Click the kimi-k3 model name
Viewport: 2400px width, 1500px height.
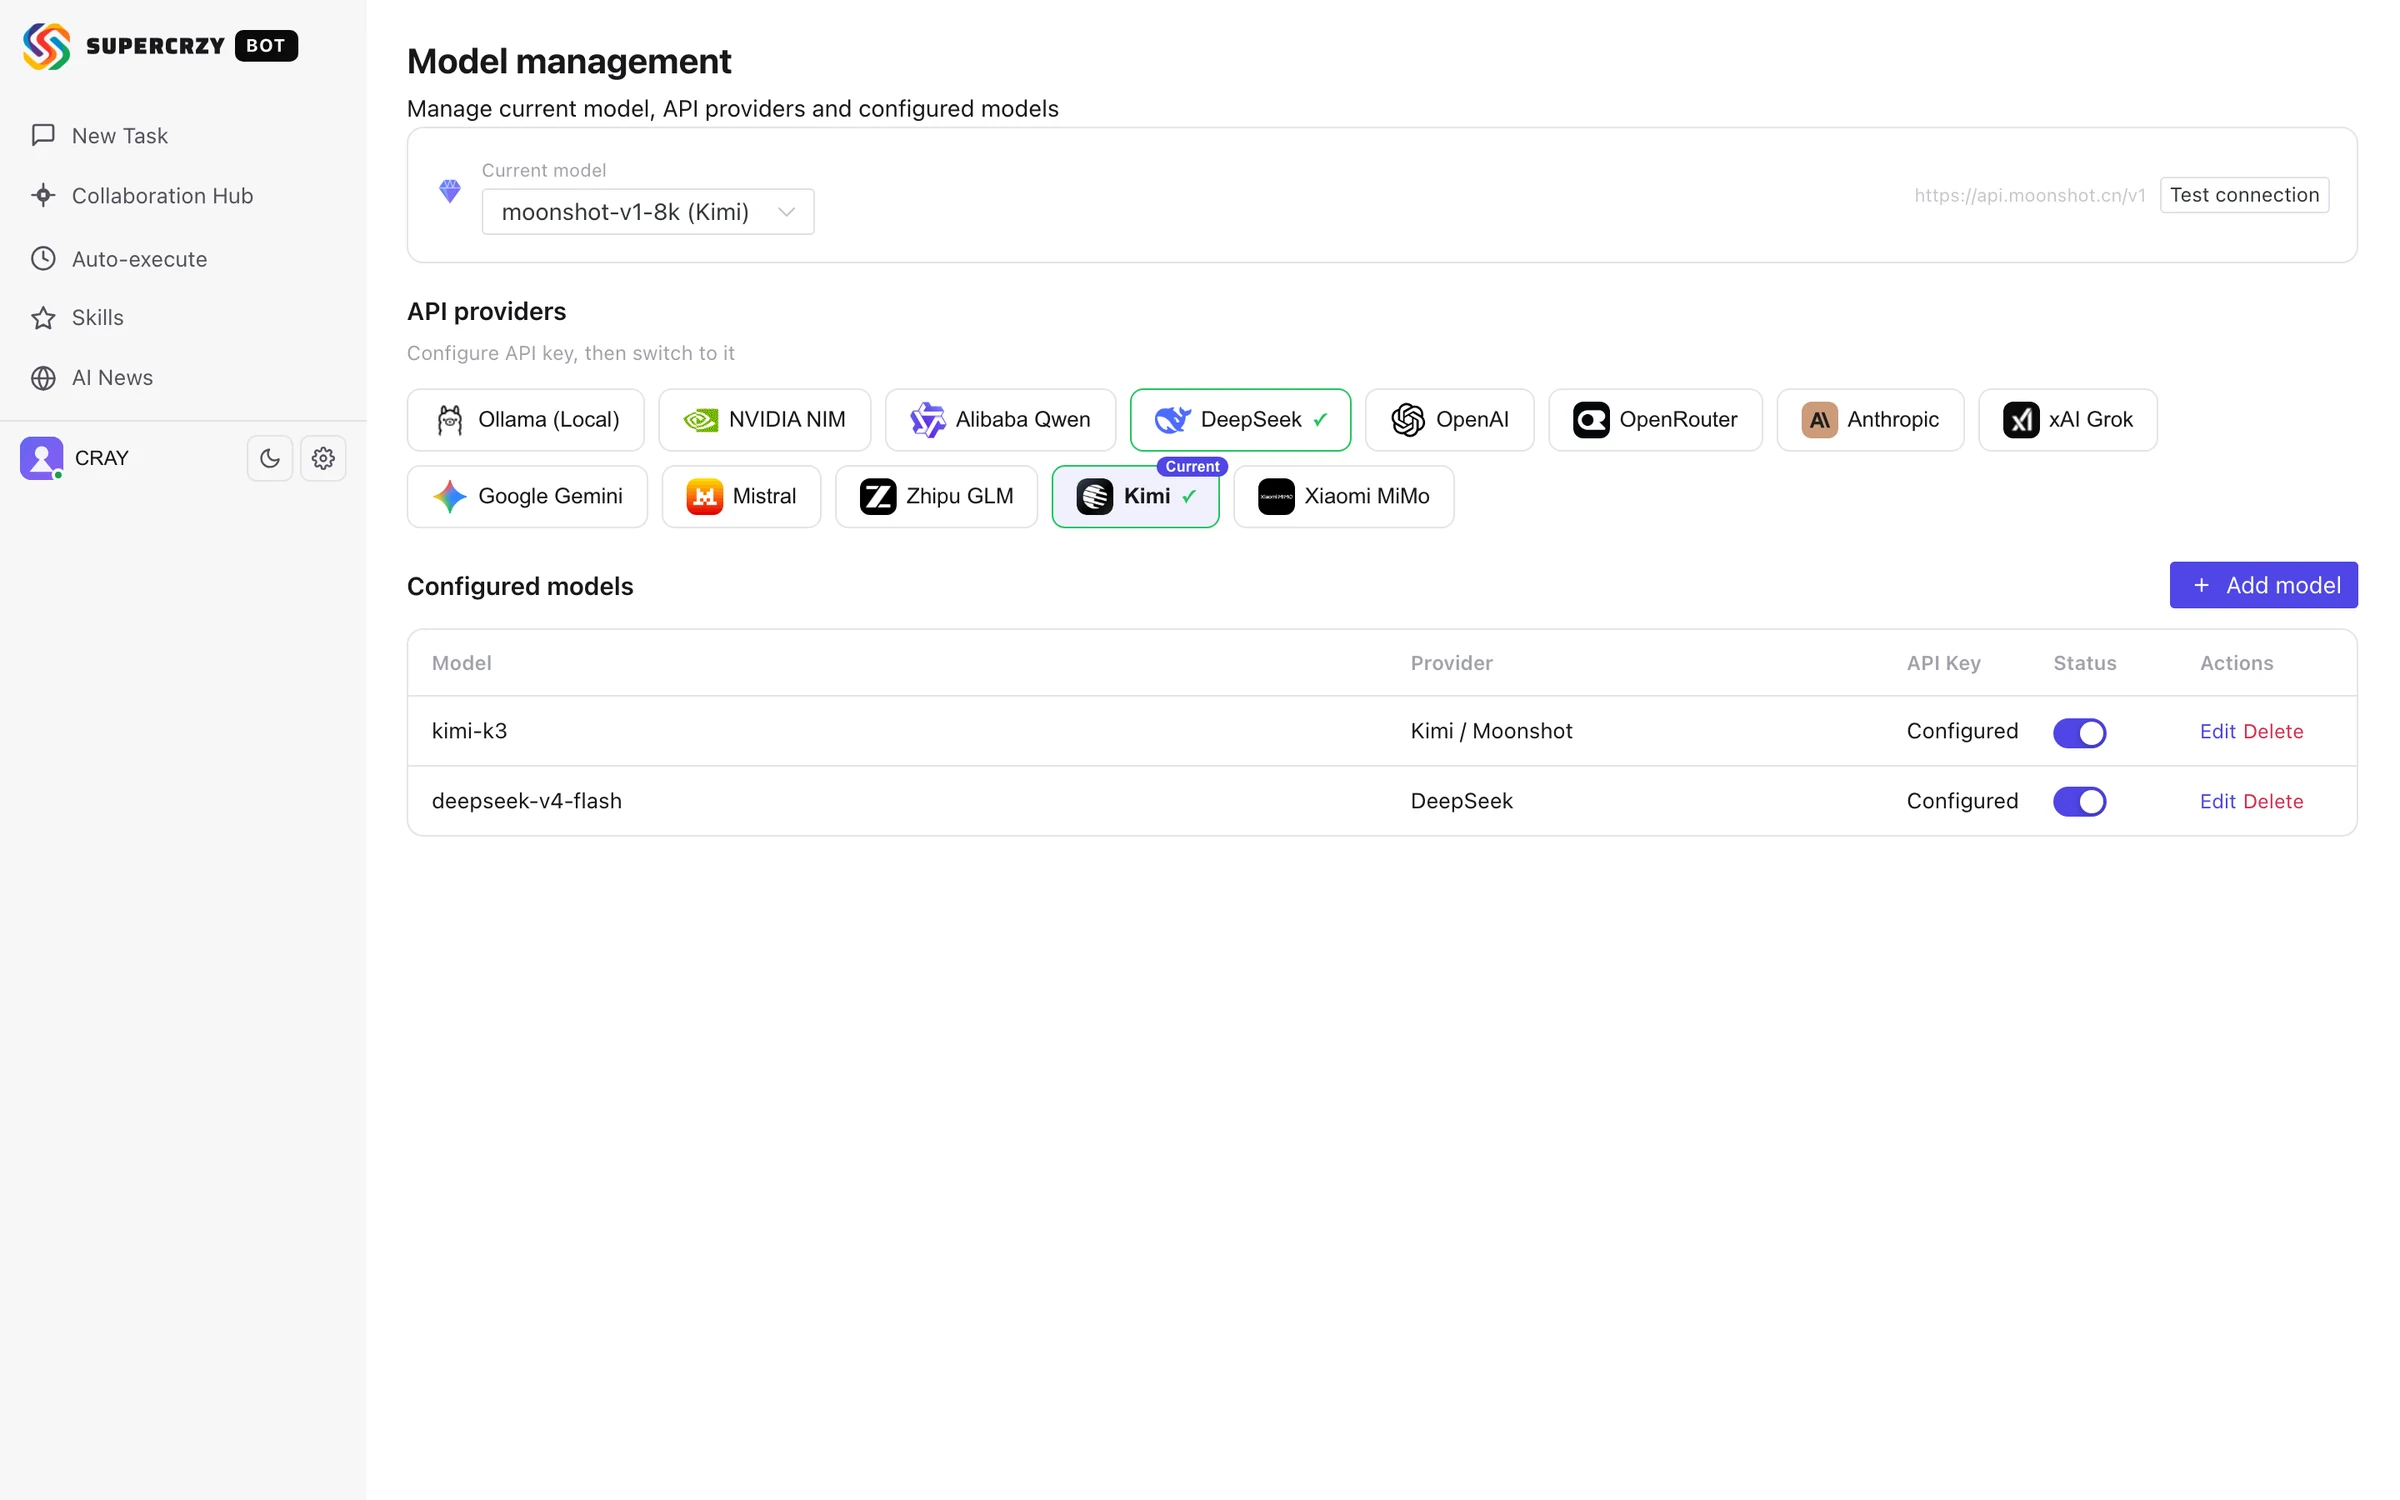tap(469, 731)
